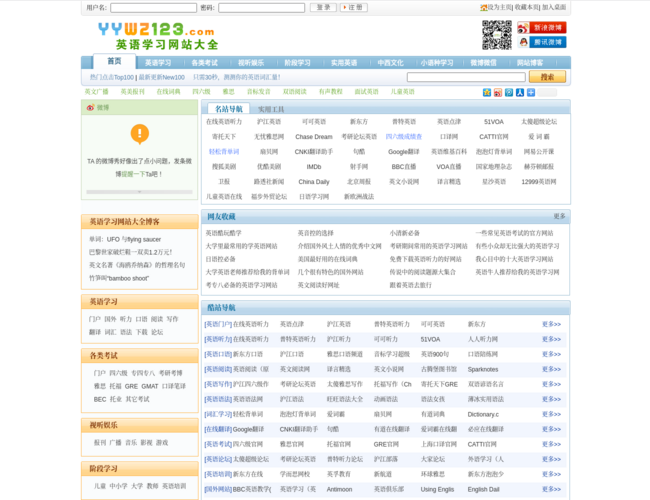Click the QQ Zone star share icon
The image size is (650, 500).
[x=487, y=92]
